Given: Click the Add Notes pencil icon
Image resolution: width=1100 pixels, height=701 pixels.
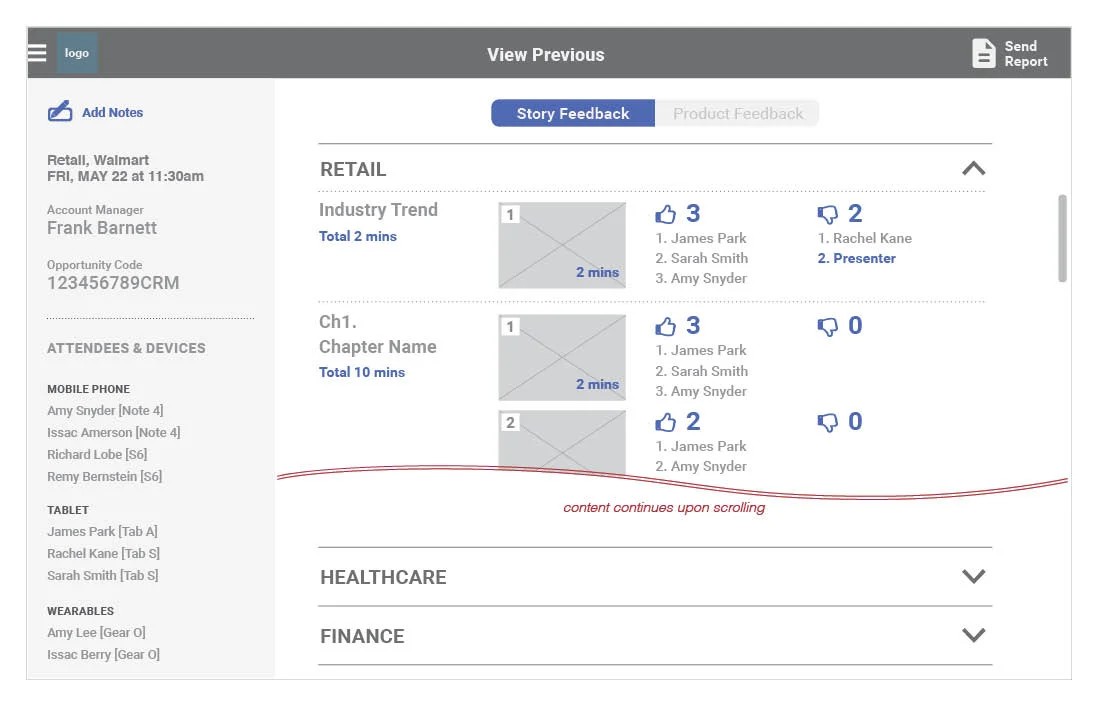Looking at the screenshot, I should click(x=60, y=111).
